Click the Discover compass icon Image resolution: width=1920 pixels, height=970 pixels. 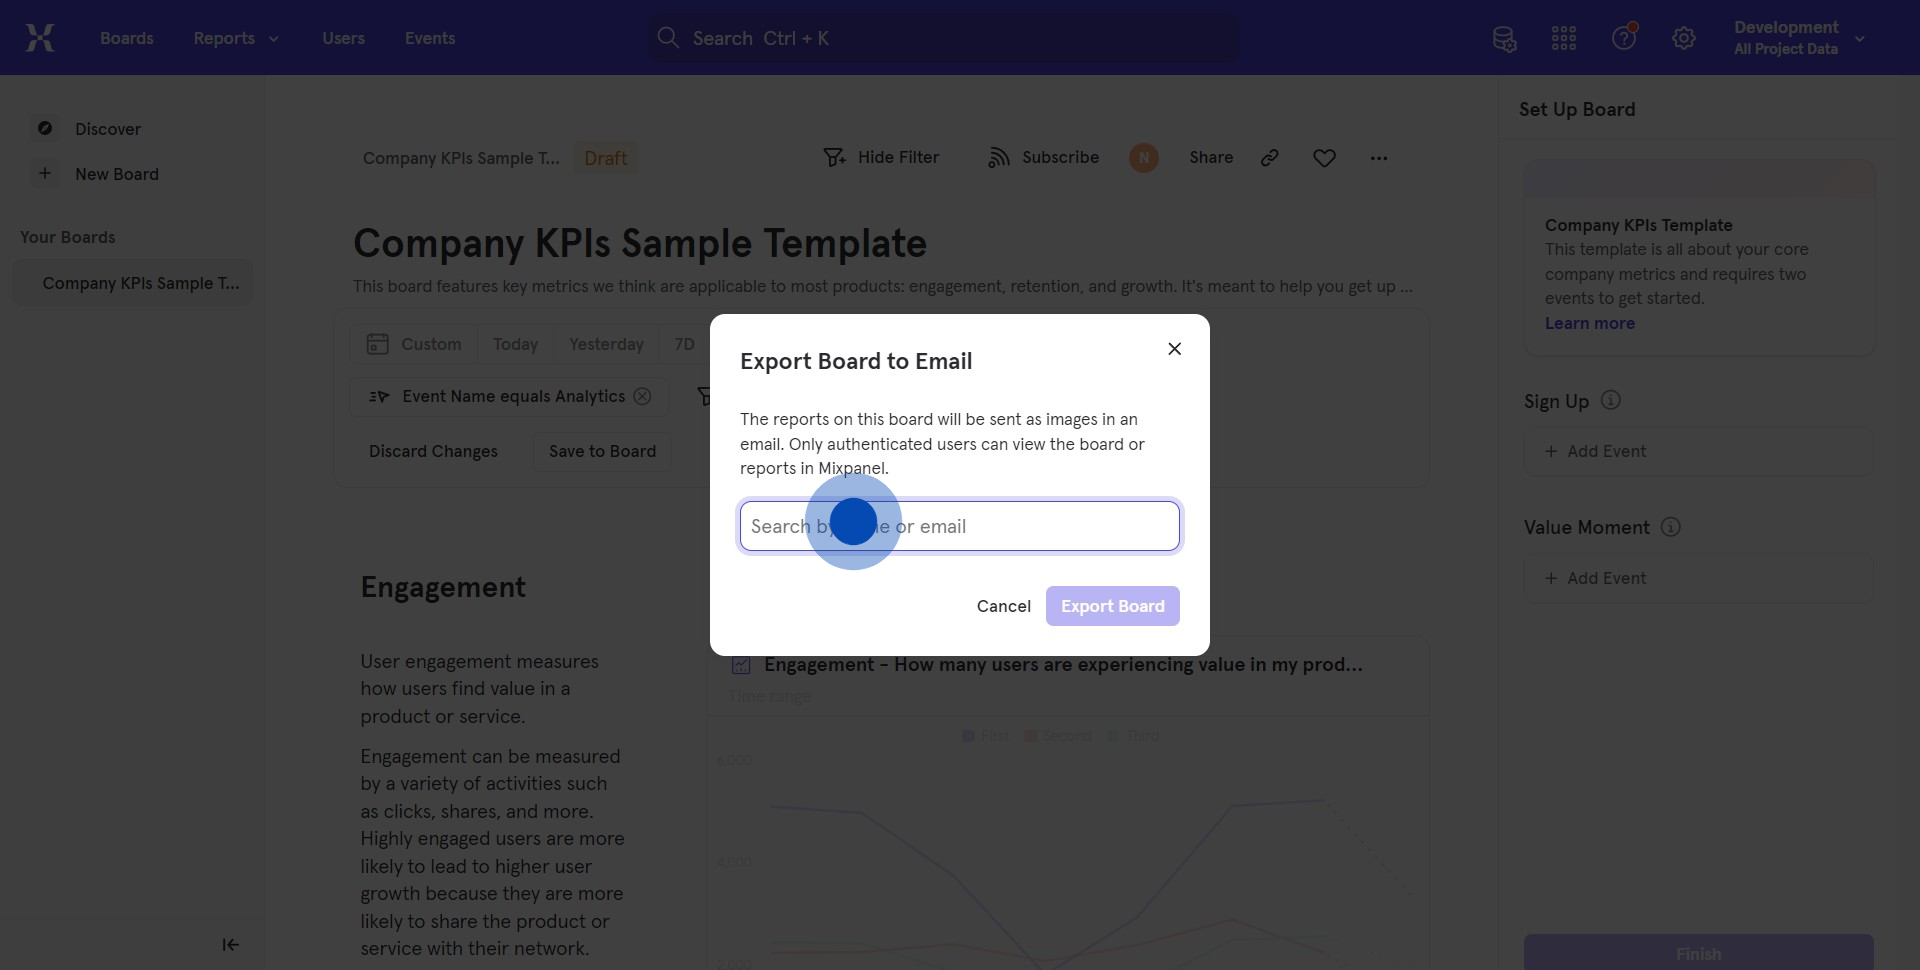(45, 129)
